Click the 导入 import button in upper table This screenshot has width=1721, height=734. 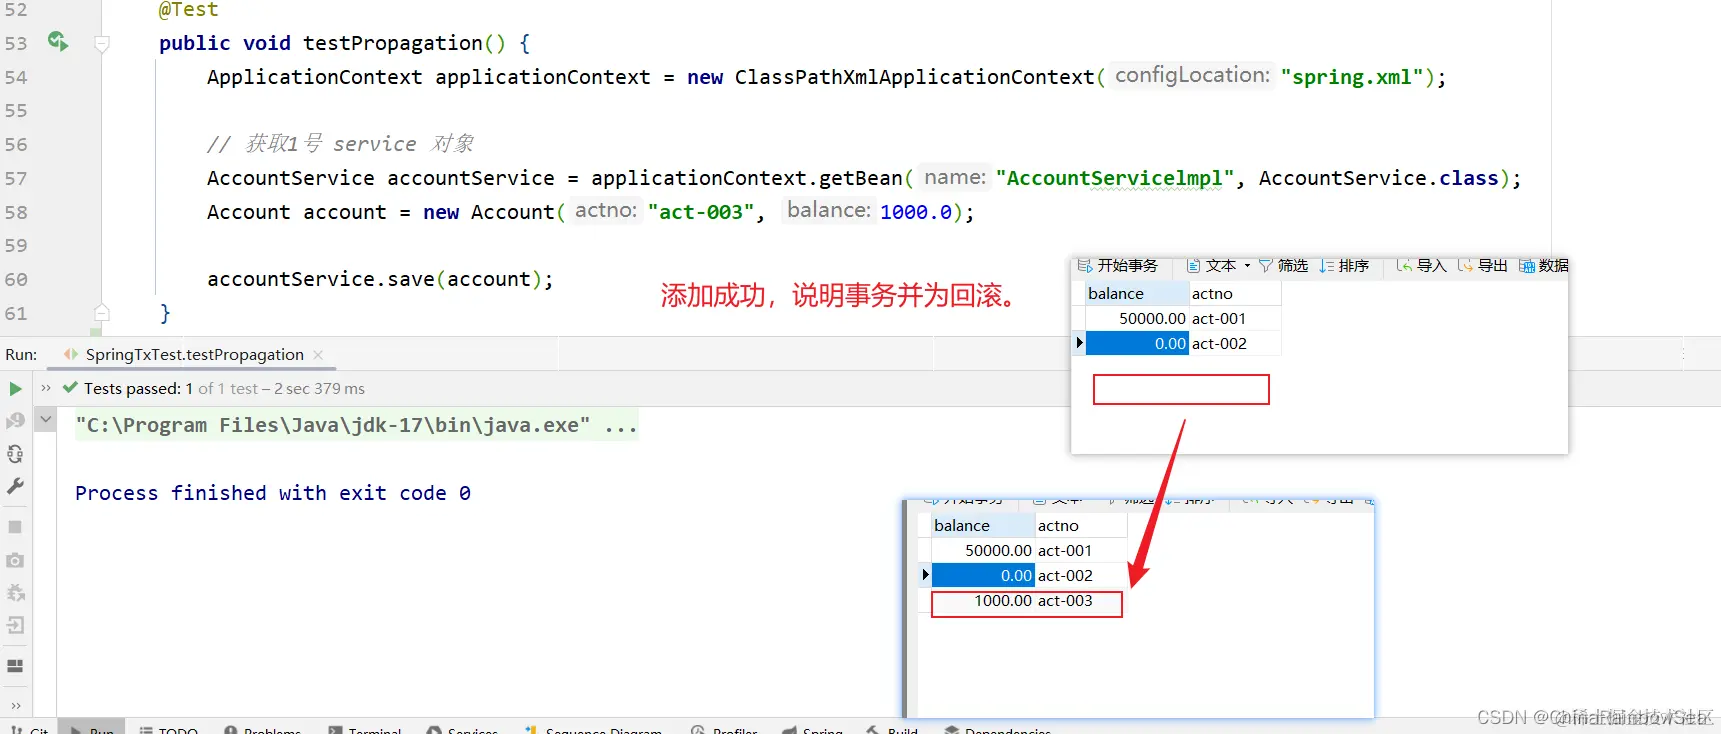[1422, 265]
